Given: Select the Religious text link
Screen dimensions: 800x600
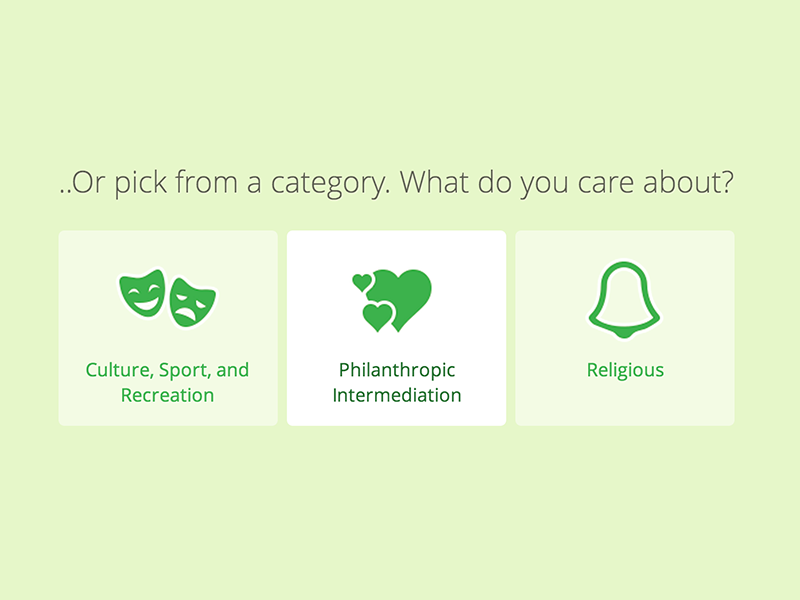Looking at the screenshot, I should click(x=624, y=370).
